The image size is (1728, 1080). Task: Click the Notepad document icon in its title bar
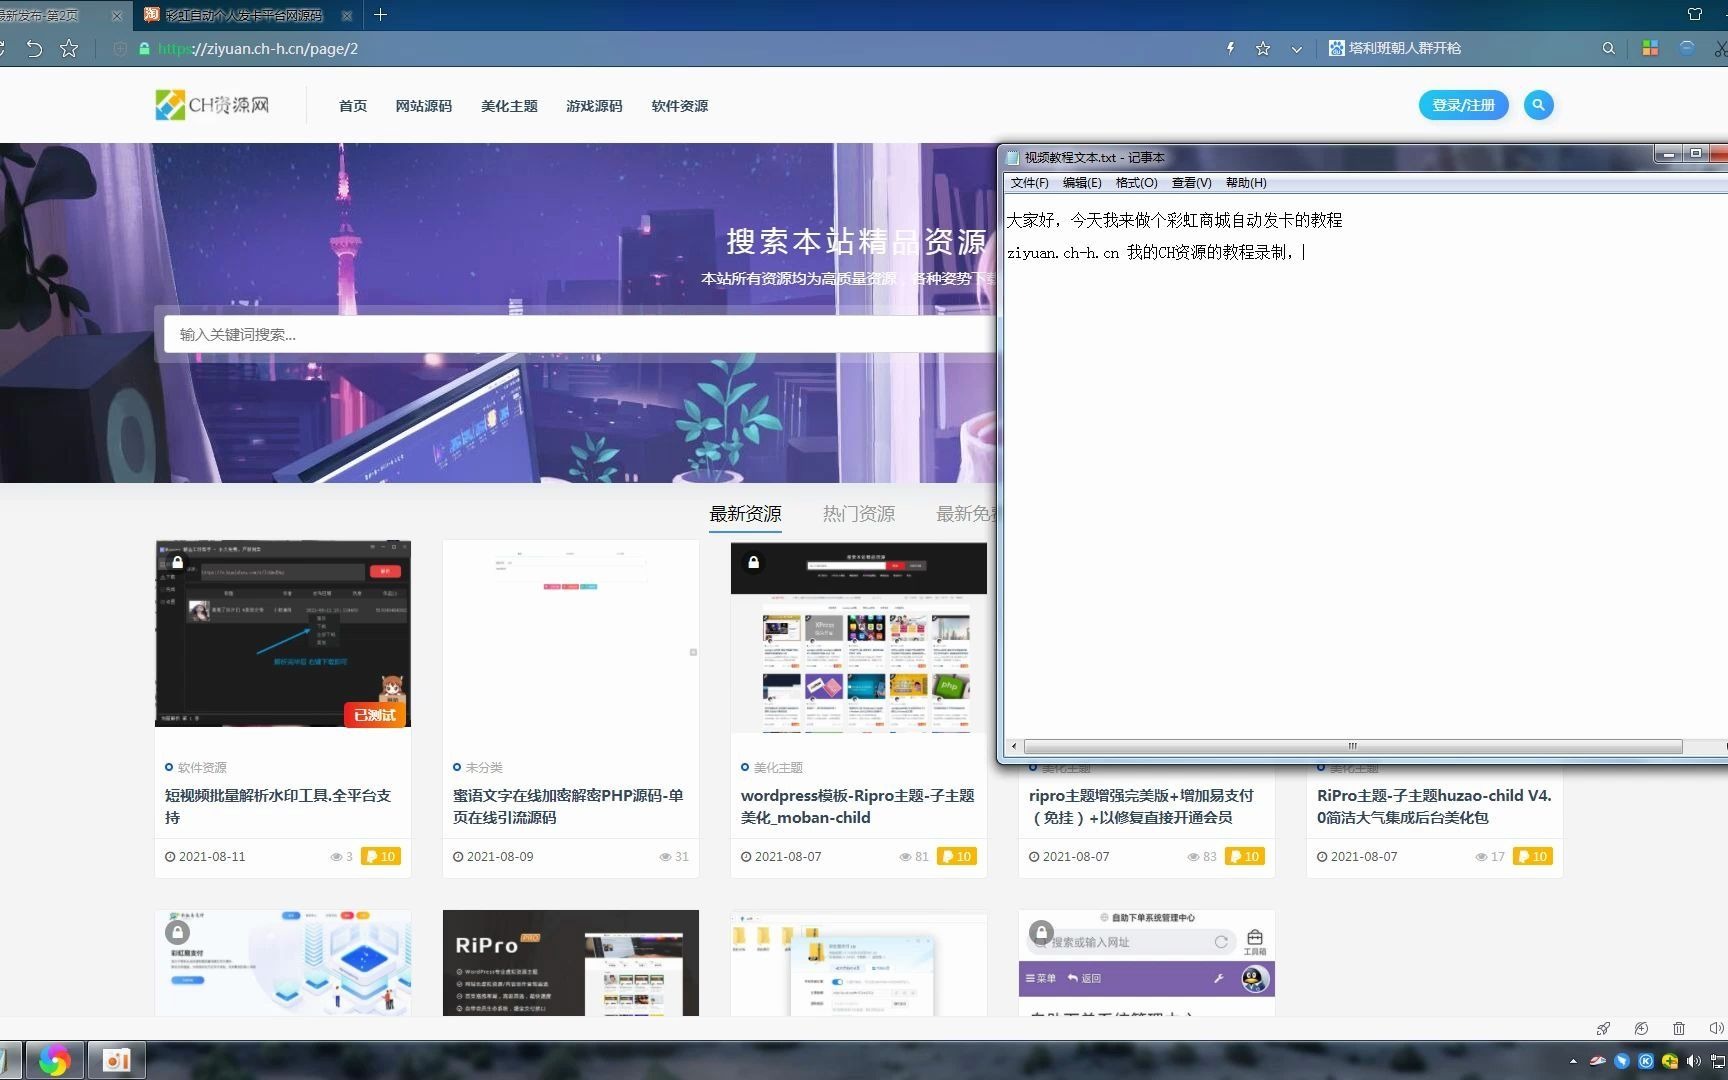[x=1012, y=157]
